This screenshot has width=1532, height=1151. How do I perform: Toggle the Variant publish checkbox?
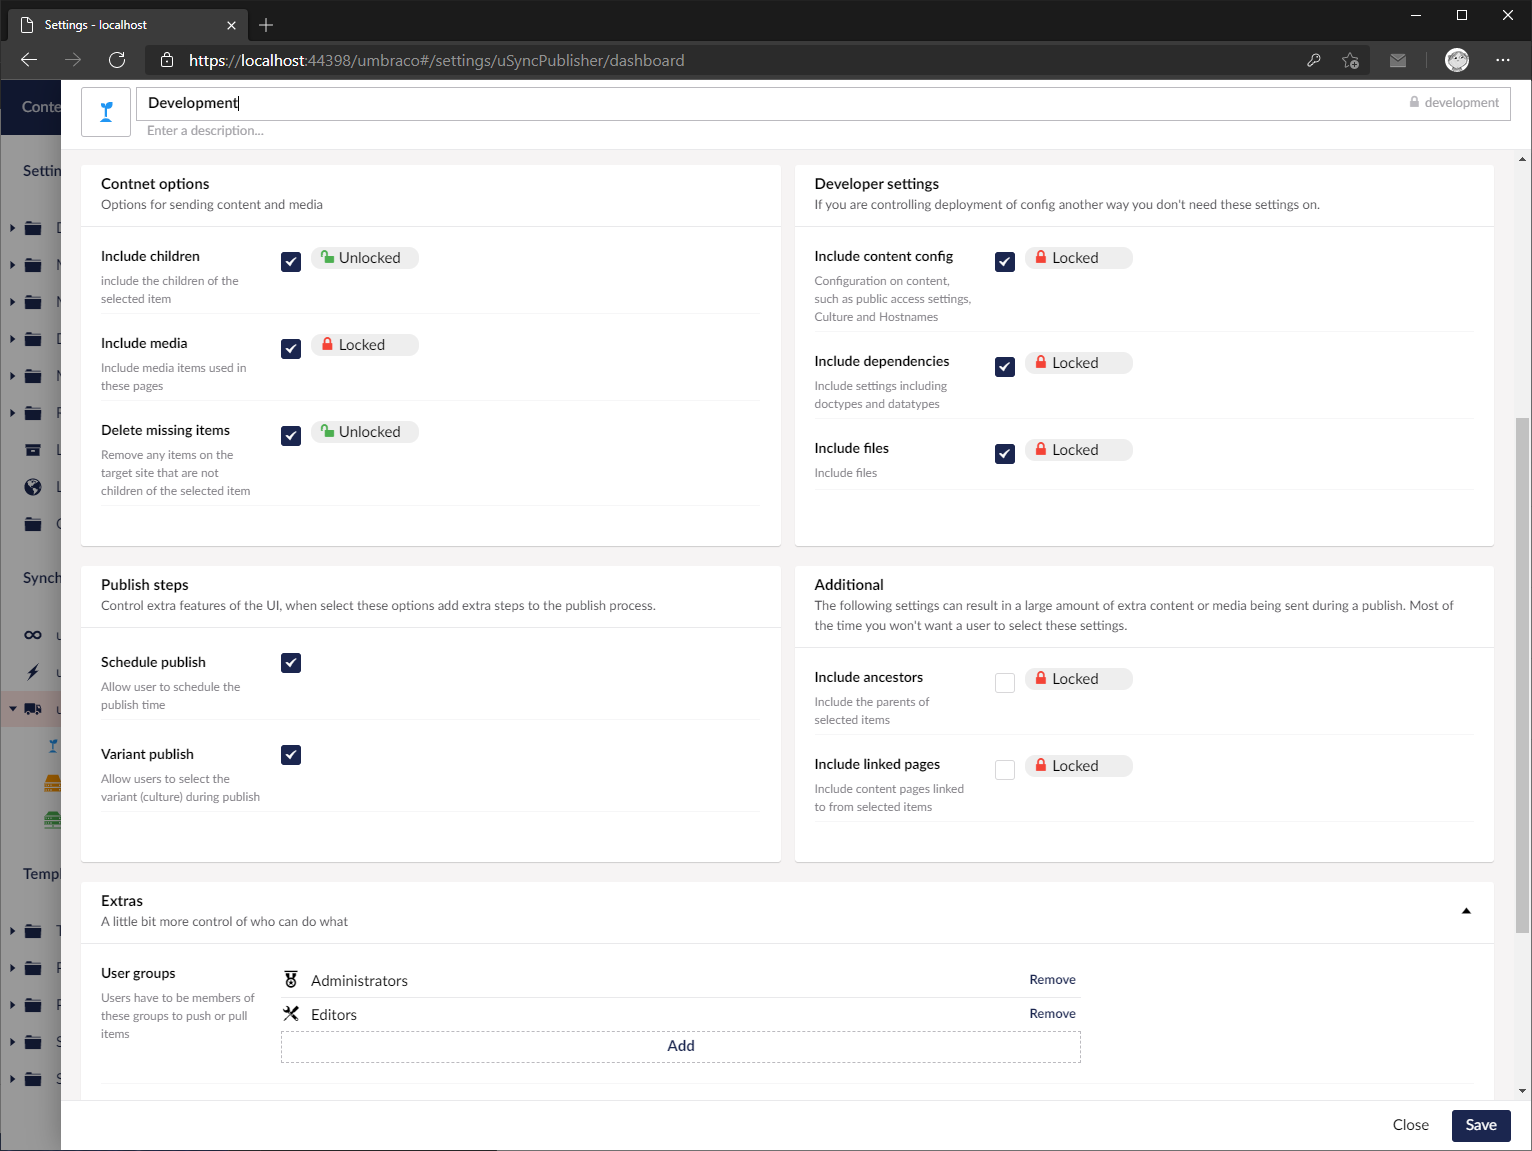tap(291, 755)
